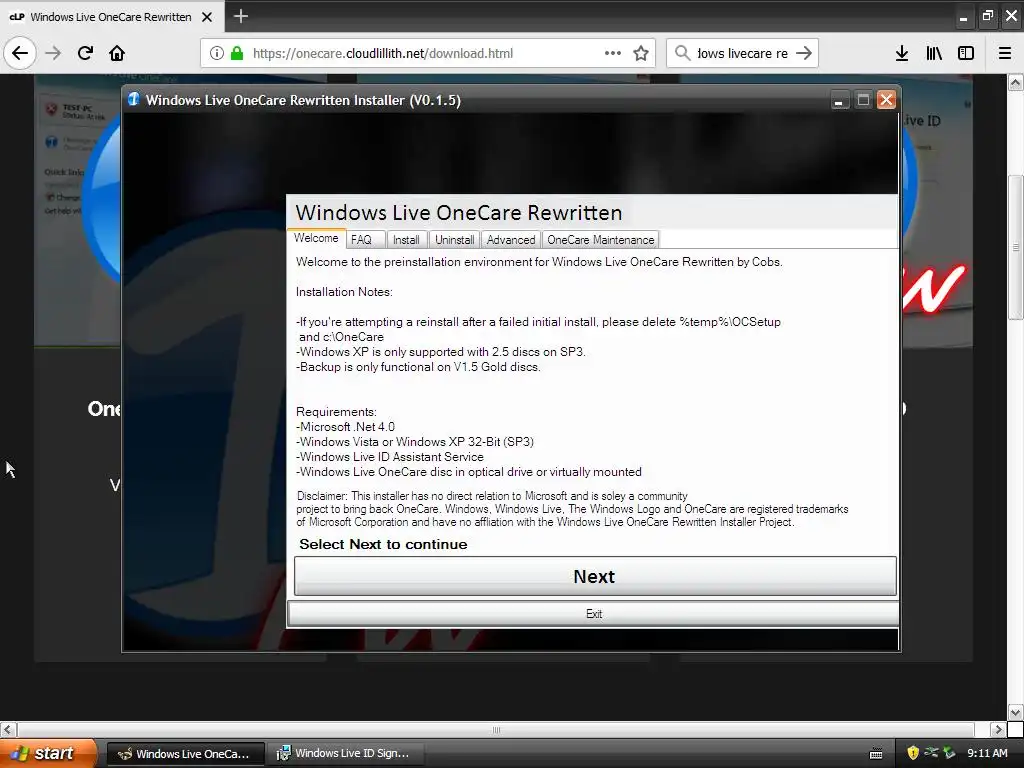Switch to the Advanced tab
The height and width of the screenshot is (768, 1024).
tap(511, 240)
